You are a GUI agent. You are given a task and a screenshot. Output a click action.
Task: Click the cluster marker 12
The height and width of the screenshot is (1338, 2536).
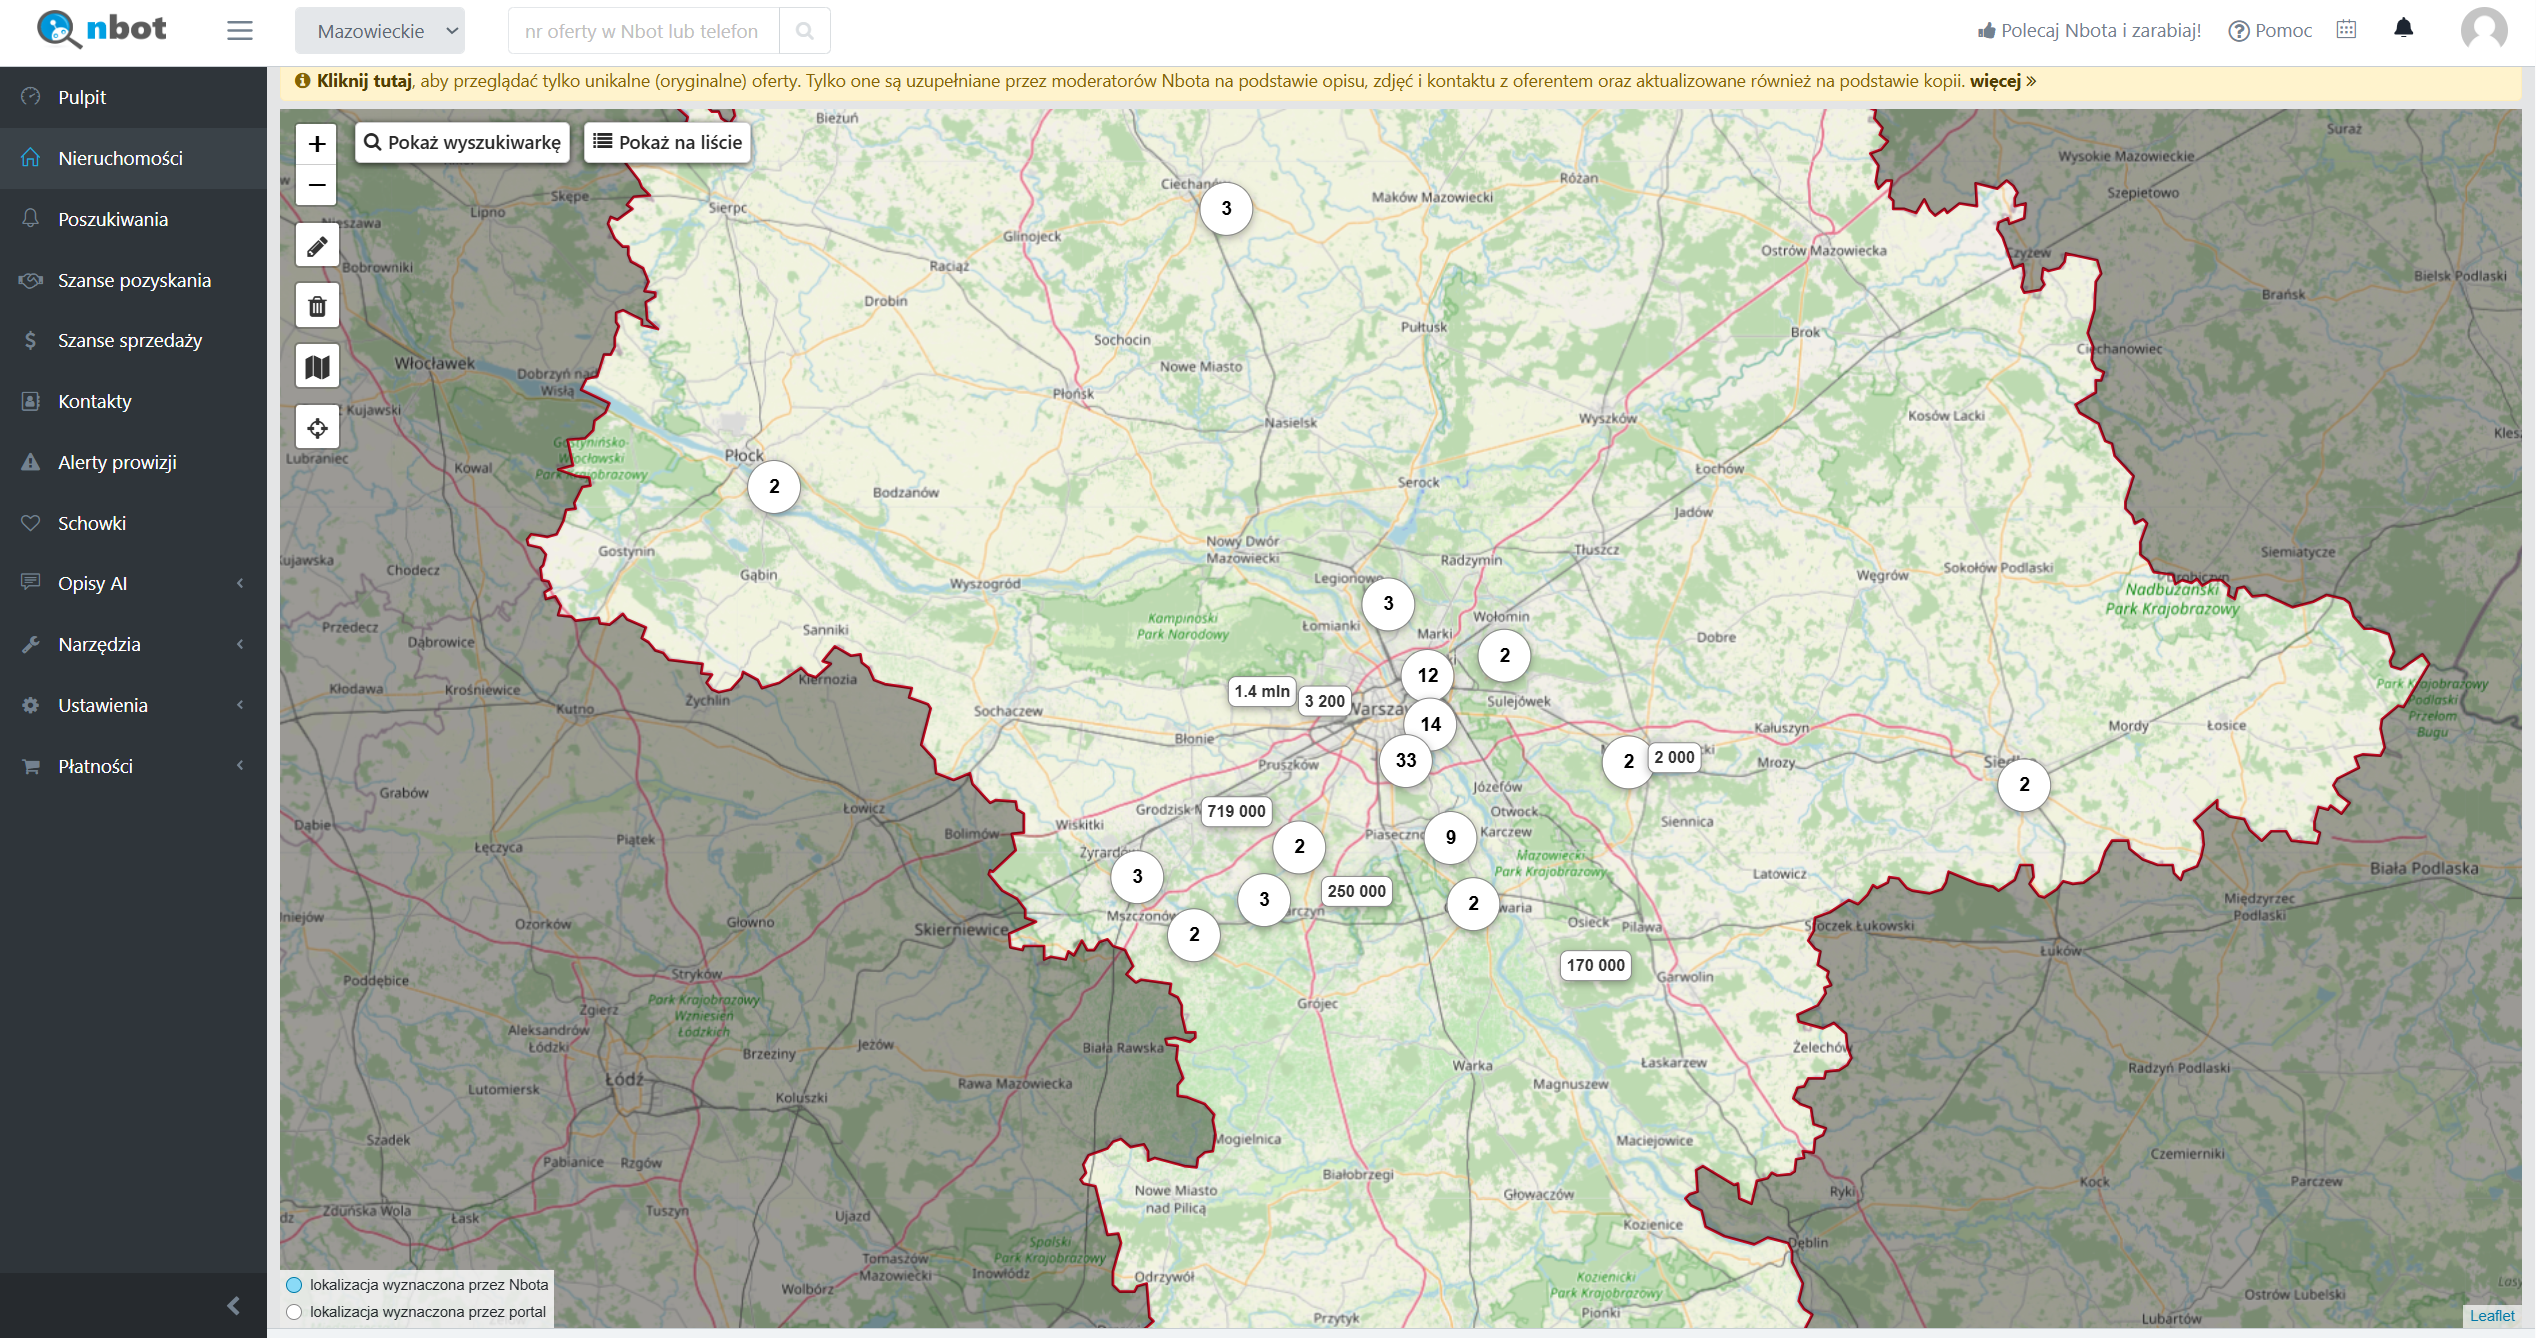pyautogui.click(x=1428, y=675)
